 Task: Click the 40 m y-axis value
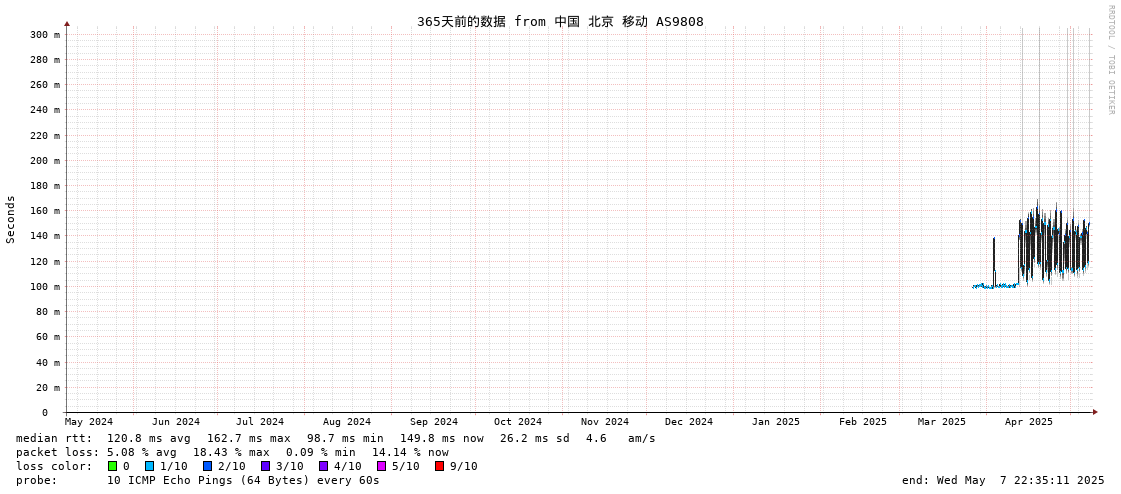[48, 362]
